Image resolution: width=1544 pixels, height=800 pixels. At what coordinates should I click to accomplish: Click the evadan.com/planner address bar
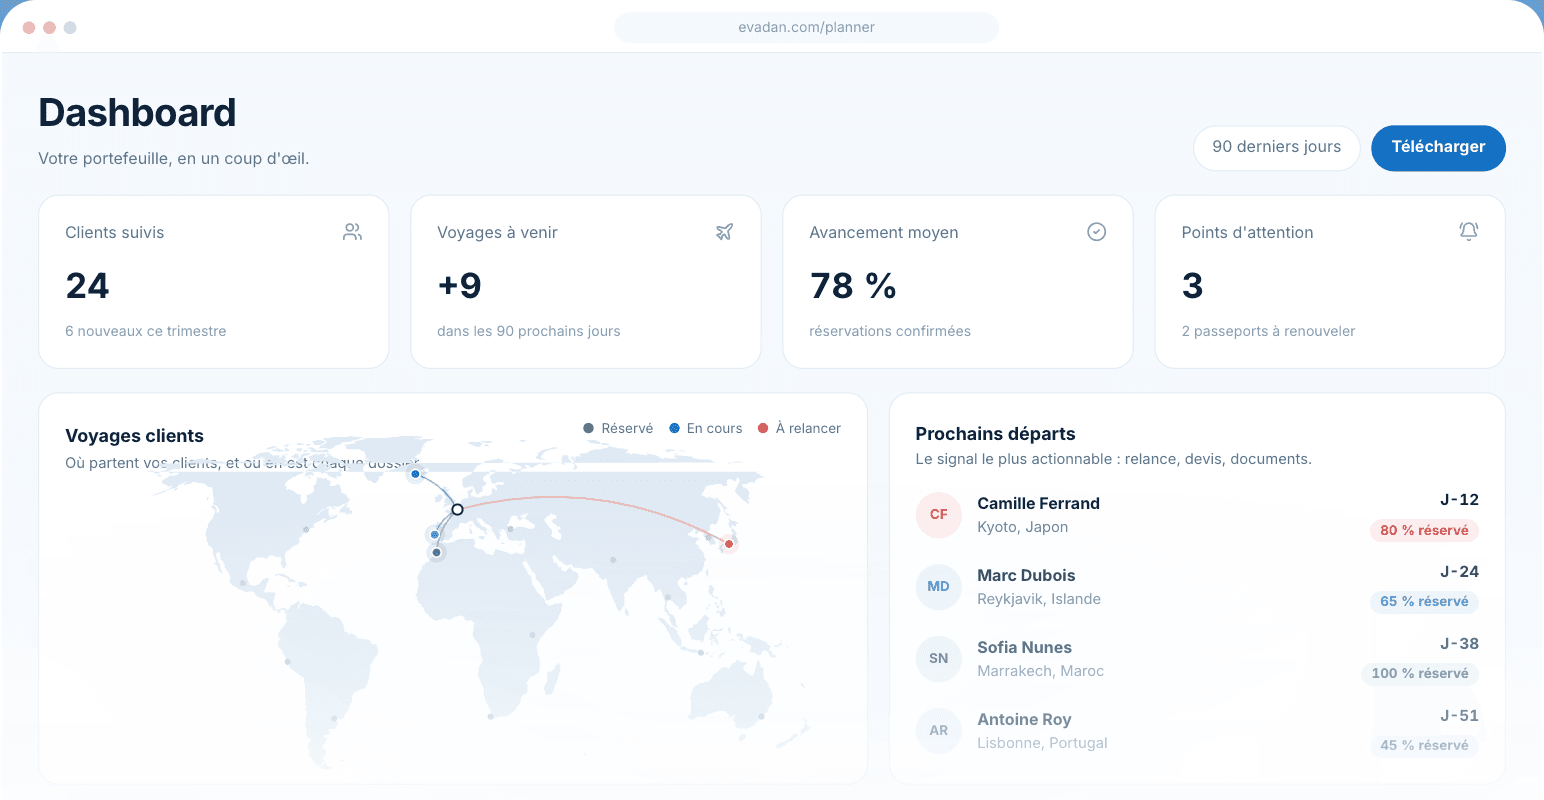coord(806,27)
